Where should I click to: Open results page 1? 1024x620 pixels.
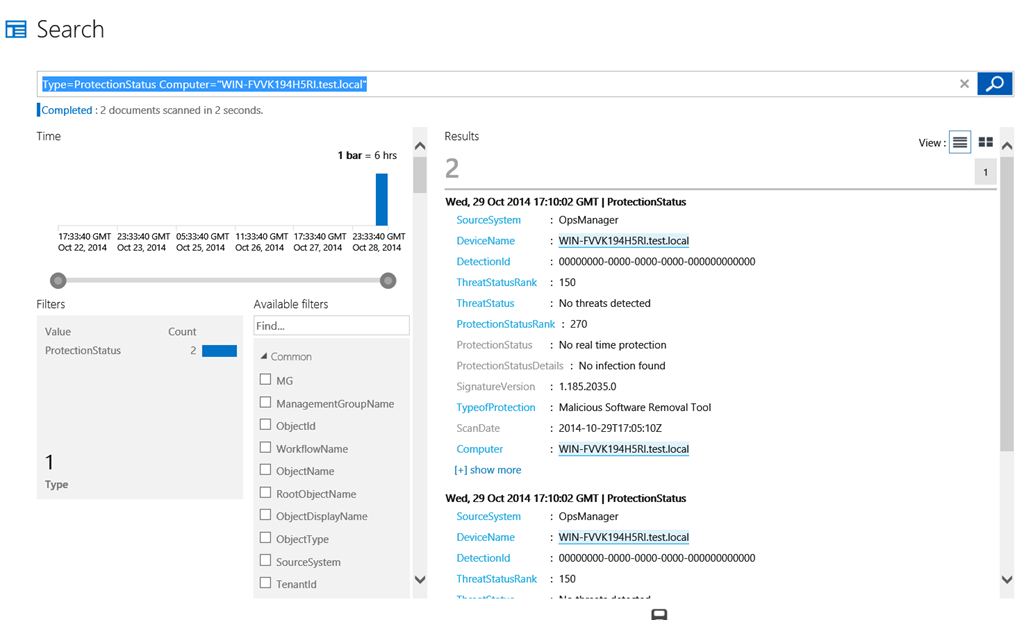coord(985,173)
